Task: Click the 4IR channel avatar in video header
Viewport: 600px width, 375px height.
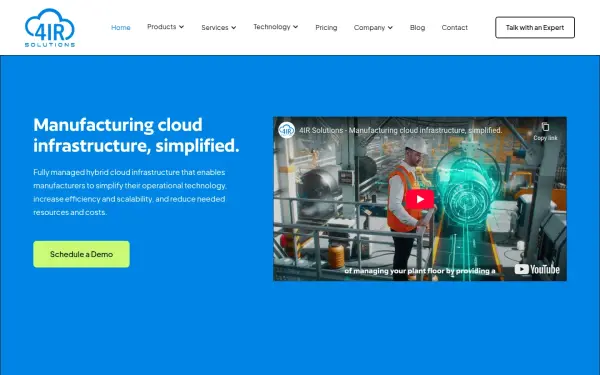Action: point(287,130)
